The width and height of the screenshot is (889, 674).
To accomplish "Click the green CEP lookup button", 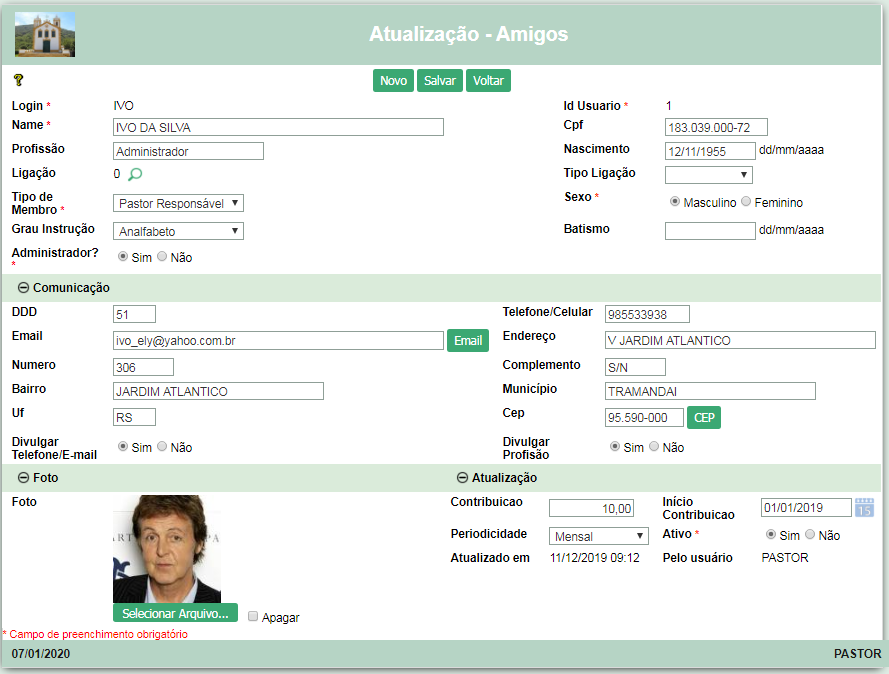I will 704,418.
